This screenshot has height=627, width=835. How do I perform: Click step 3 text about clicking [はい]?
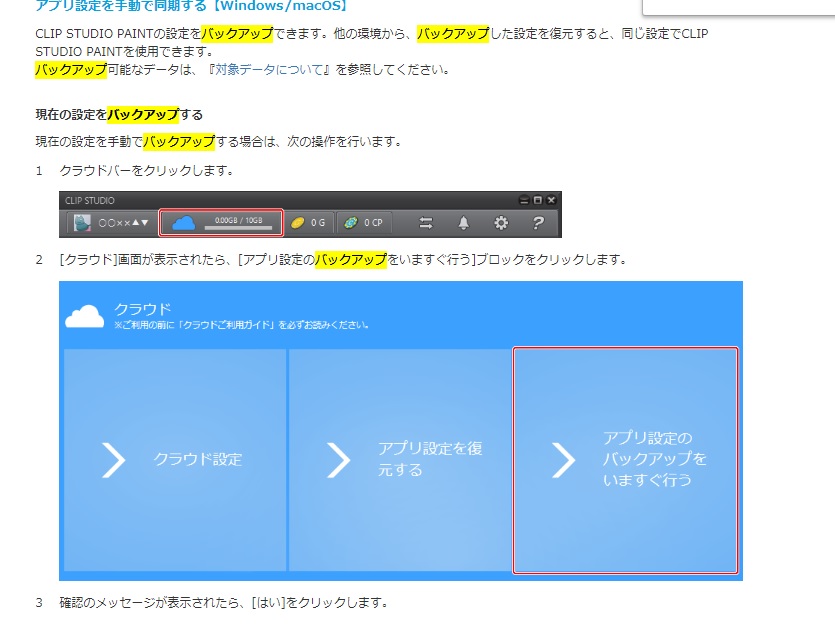224,602
